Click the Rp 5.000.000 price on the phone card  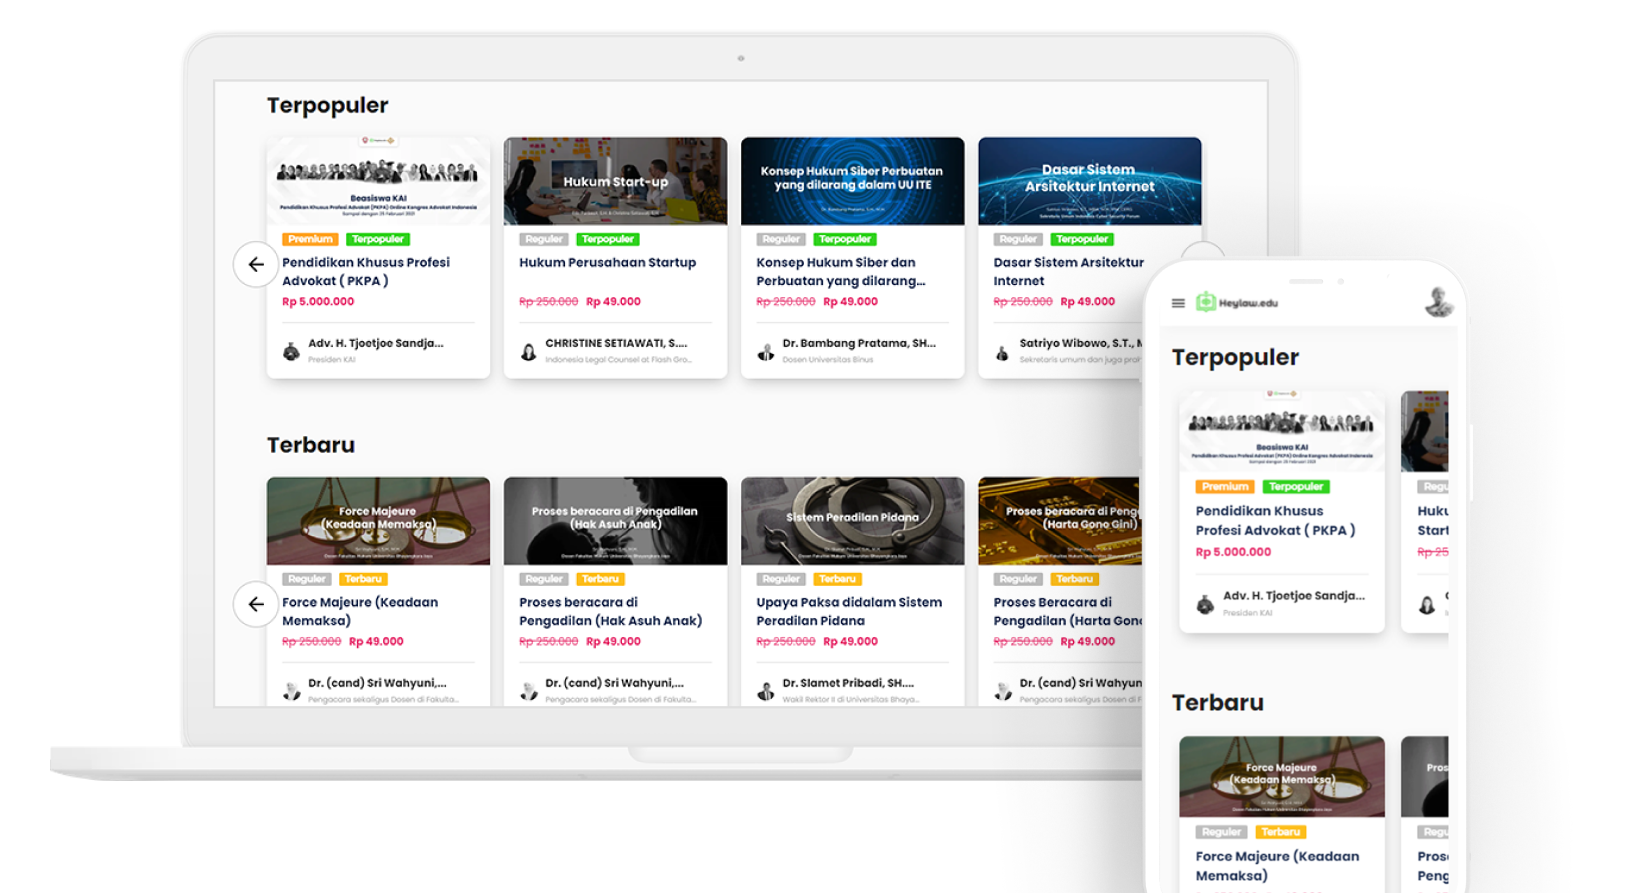[1233, 552]
